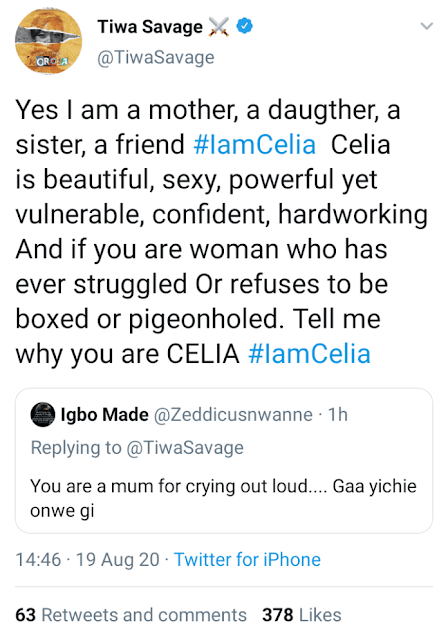Click the main tweet body text
This screenshot has height=640, width=448.
click(x=222, y=231)
